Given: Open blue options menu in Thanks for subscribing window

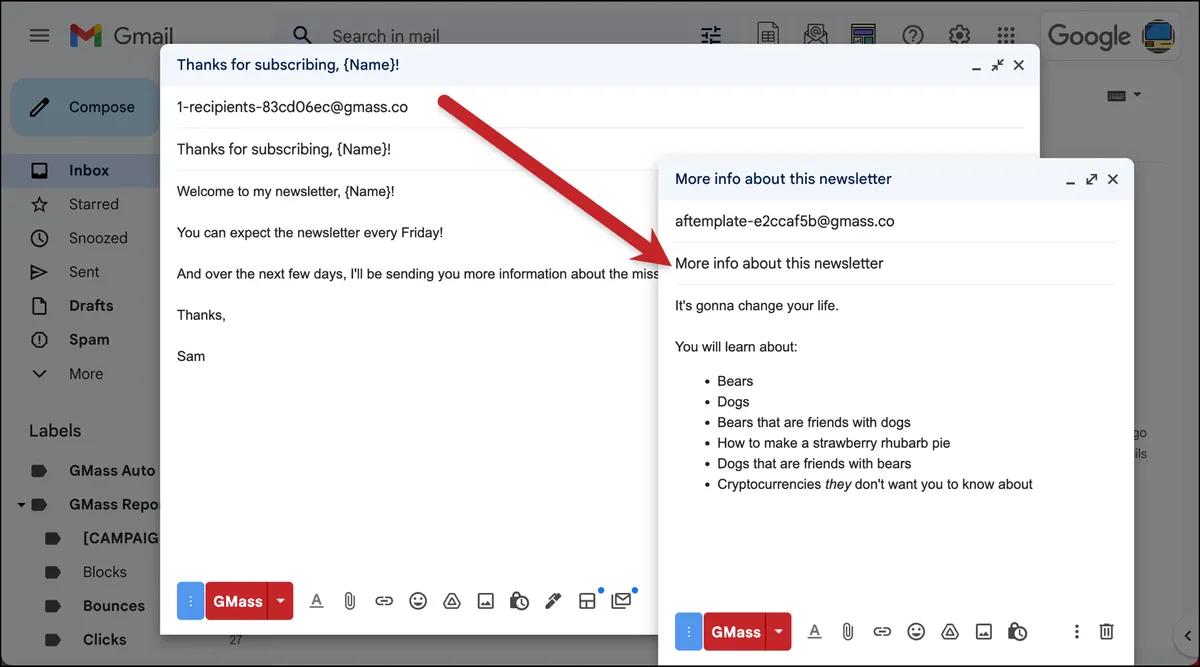Looking at the screenshot, I should coord(190,601).
